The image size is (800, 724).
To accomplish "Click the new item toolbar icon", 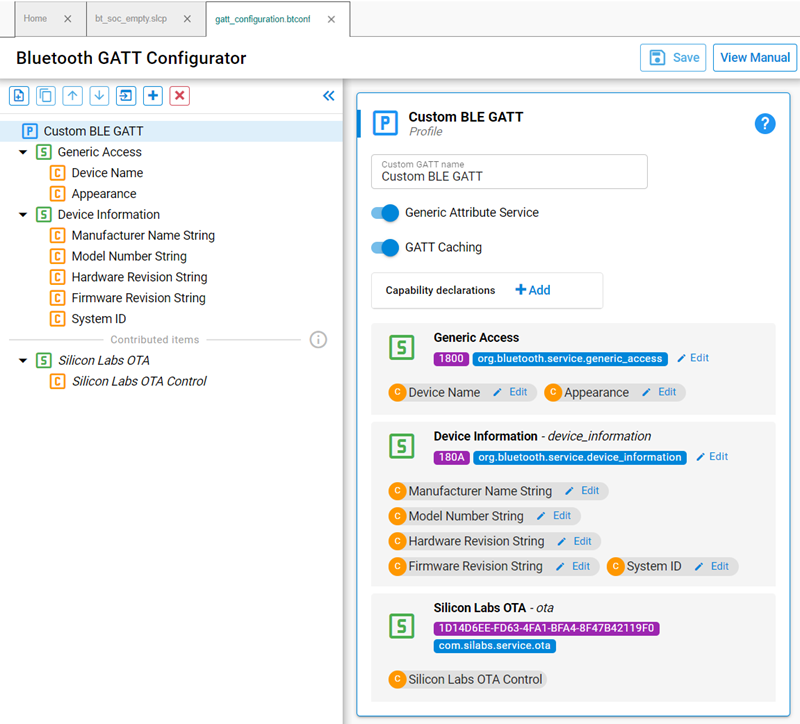I will [x=19, y=96].
